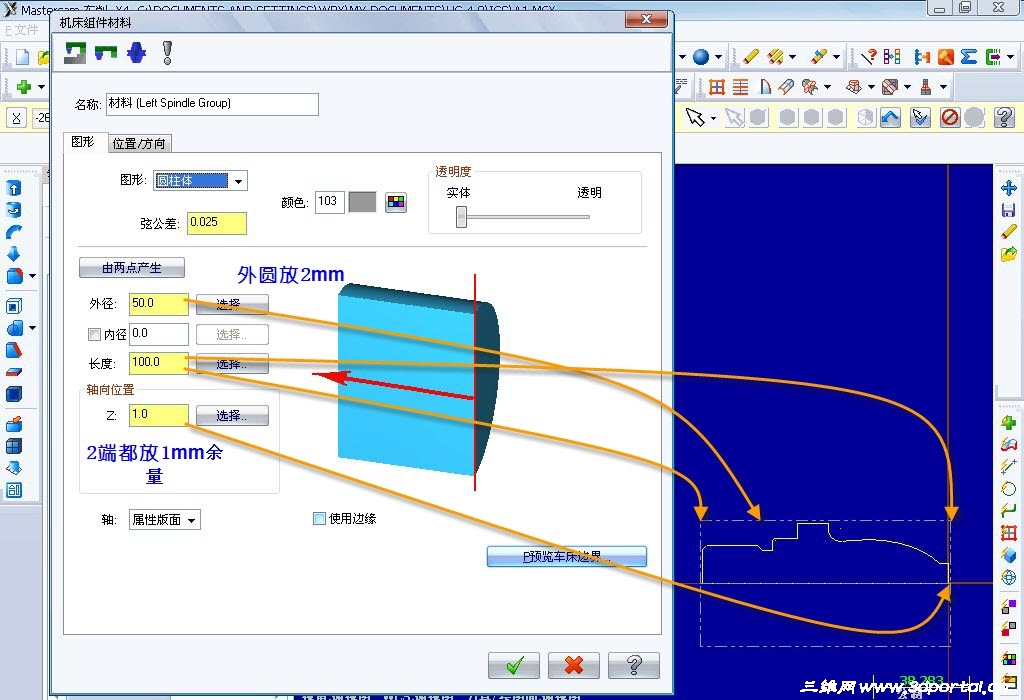Open the color palette picker button
This screenshot has height=700, width=1024.
[x=396, y=202]
